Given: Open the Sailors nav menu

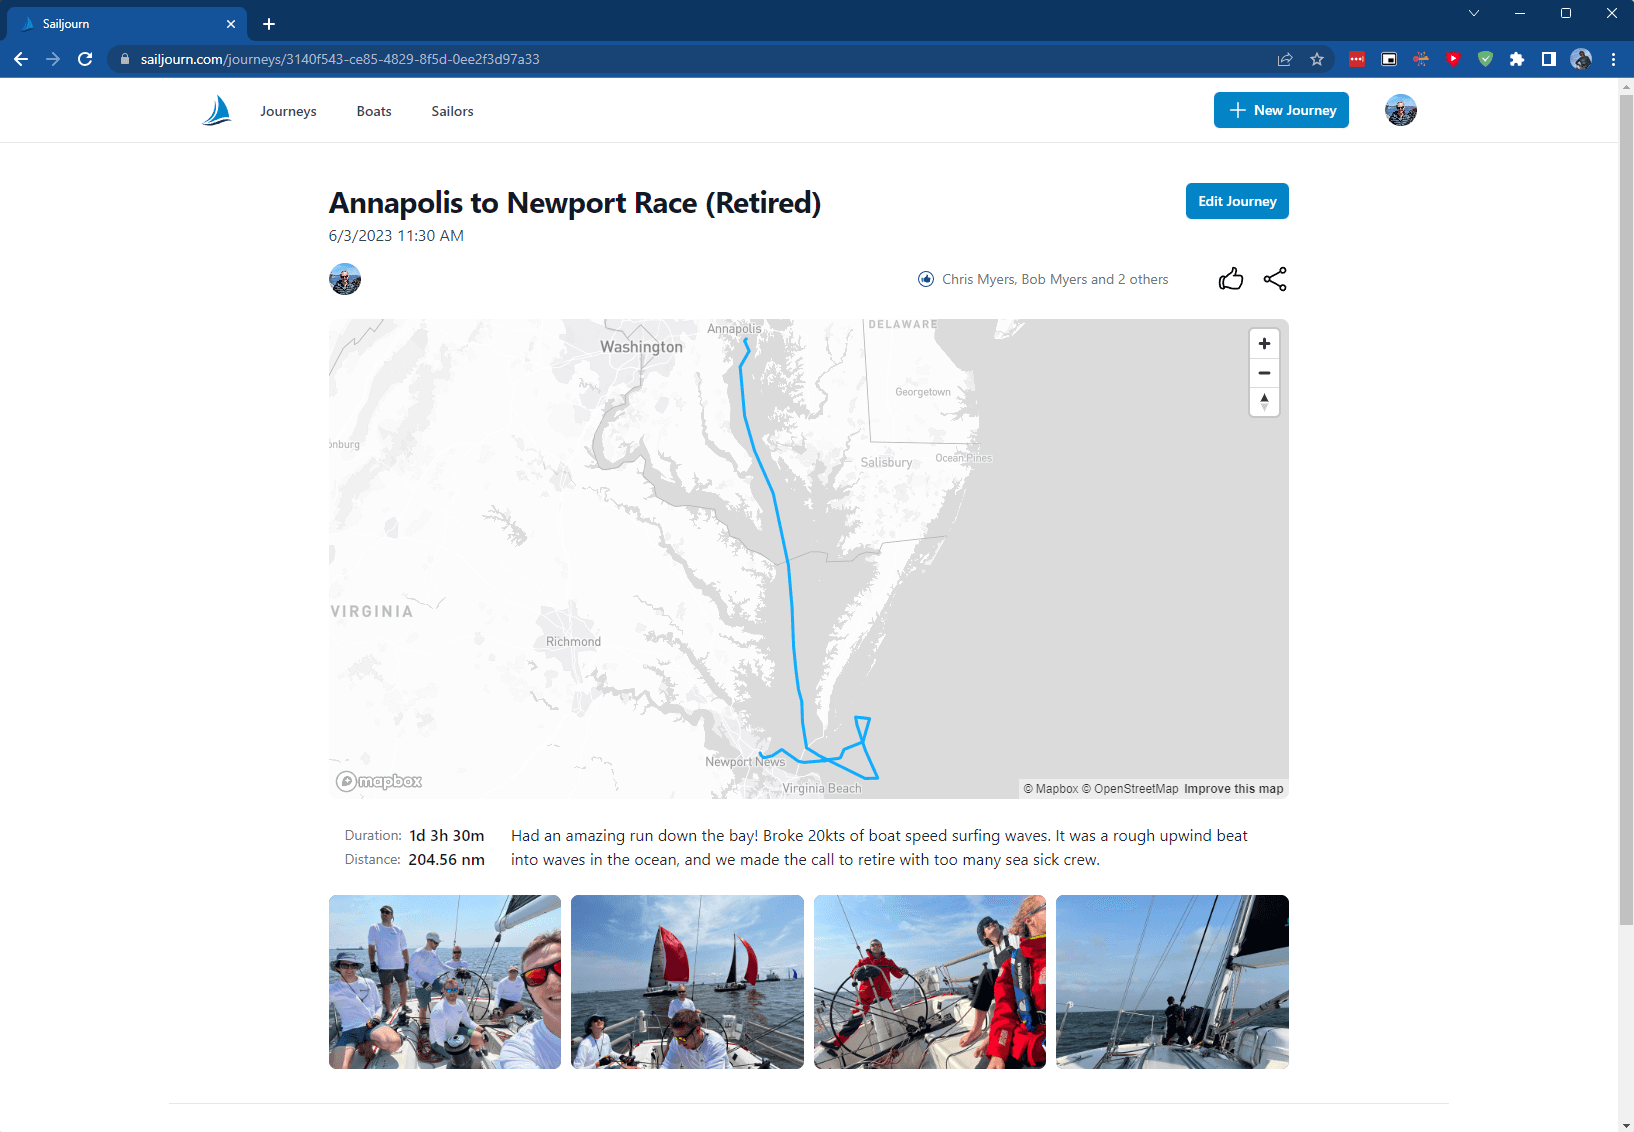Looking at the screenshot, I should pos(452,111).
